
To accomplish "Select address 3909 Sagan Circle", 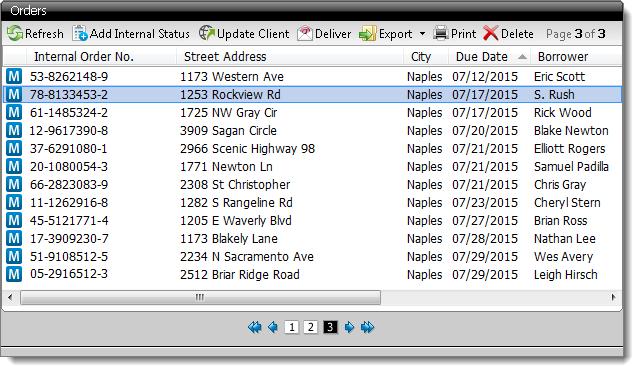I will pos(228,131).
